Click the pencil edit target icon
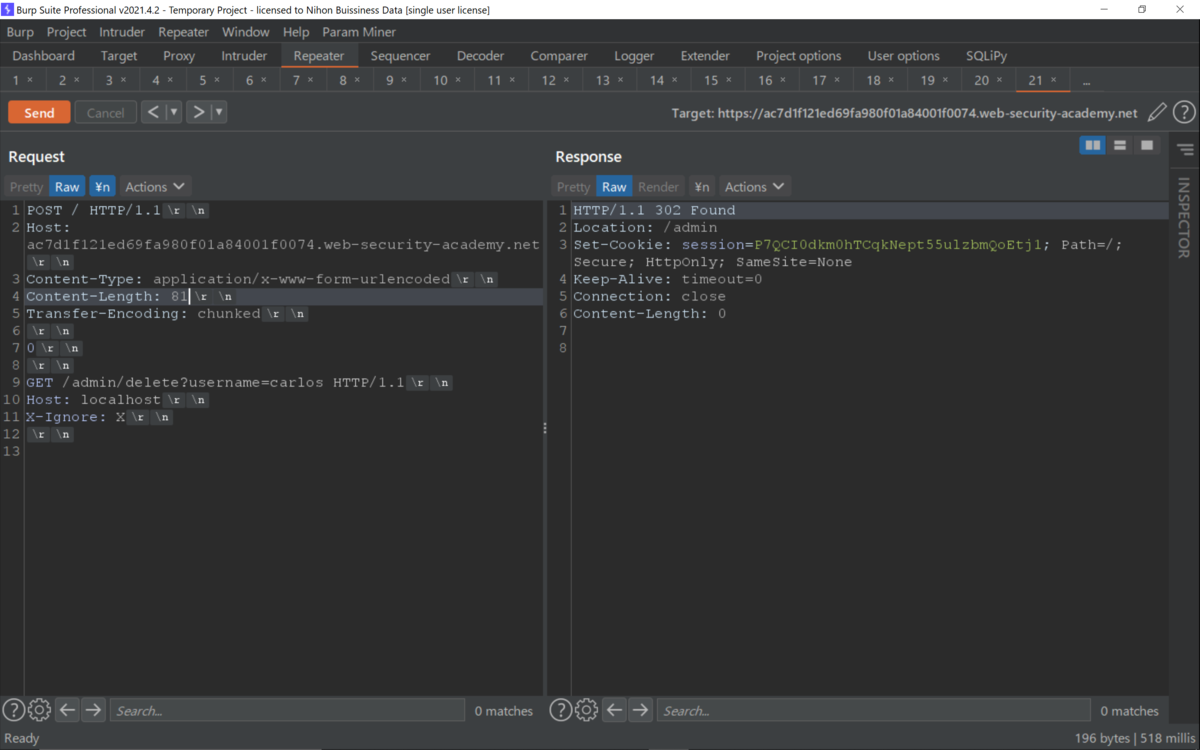1200x750 pixels. tap(1157, 112)
